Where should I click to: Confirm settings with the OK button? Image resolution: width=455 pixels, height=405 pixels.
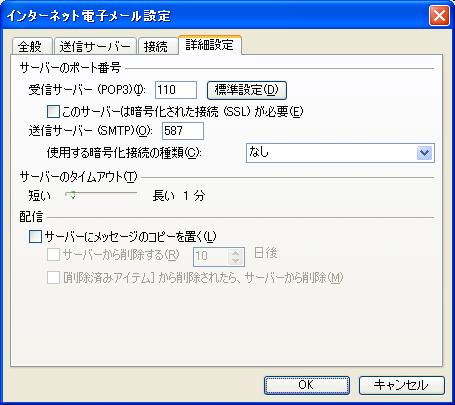coord(307,385)
